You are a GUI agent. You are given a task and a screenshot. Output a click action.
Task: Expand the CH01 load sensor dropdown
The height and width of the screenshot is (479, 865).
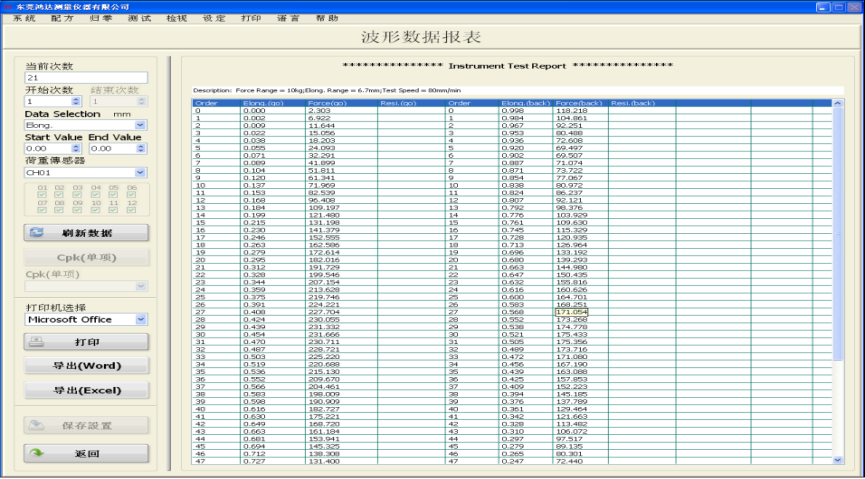tap(140, 172)
